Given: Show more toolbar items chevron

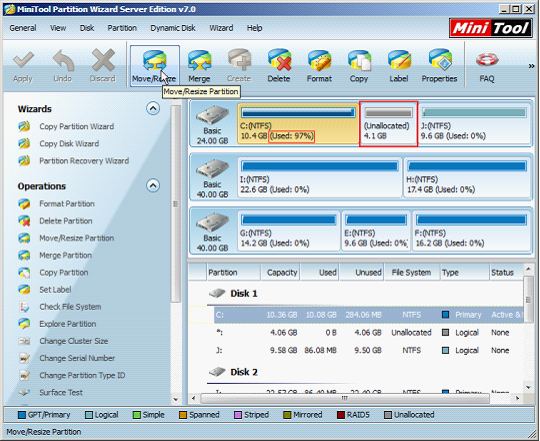Looking at the screenshot, I should point(531,66).
